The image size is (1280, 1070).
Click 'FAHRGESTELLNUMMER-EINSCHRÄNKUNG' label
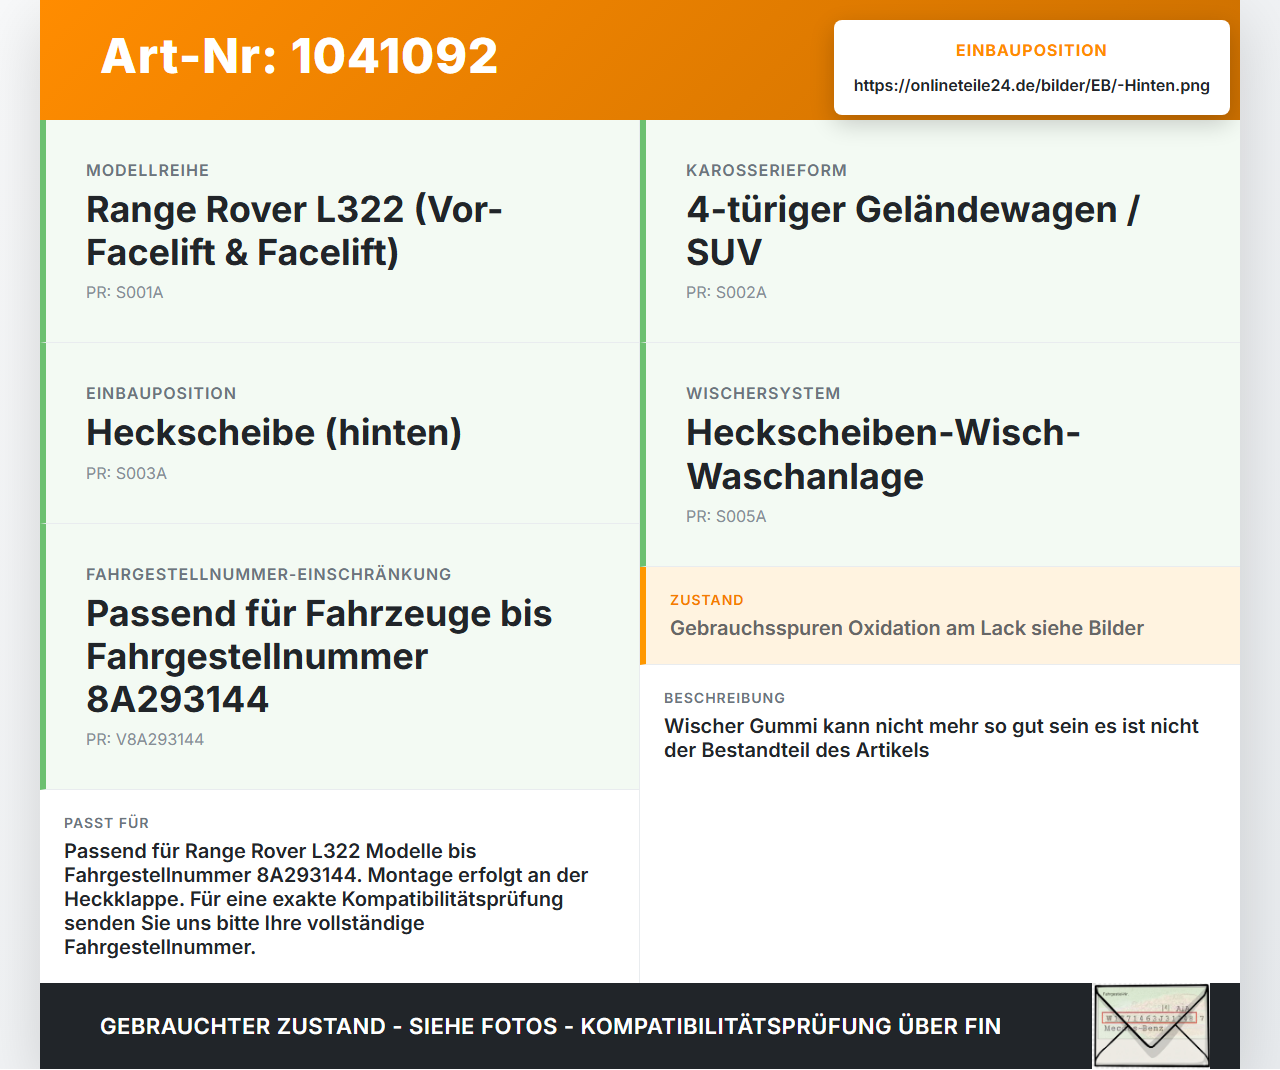coord(269,574)
